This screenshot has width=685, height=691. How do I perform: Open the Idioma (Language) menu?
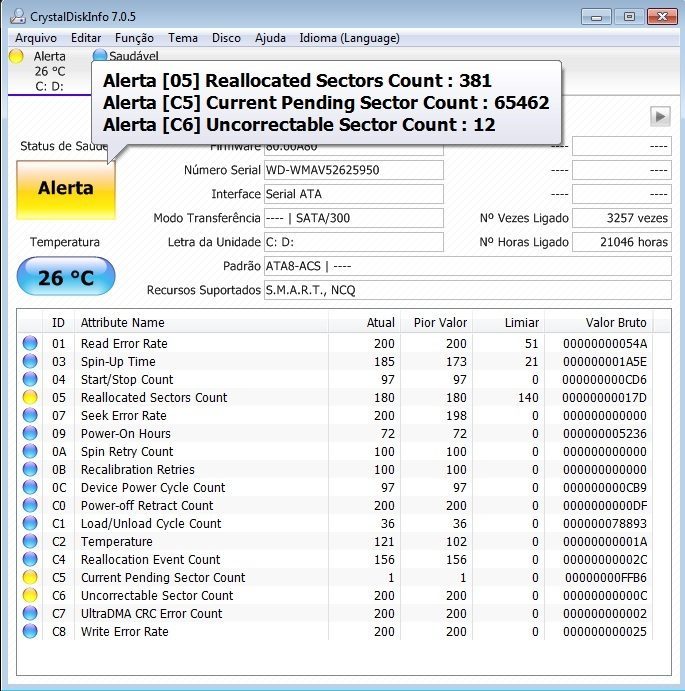click(x=350, y=38)
